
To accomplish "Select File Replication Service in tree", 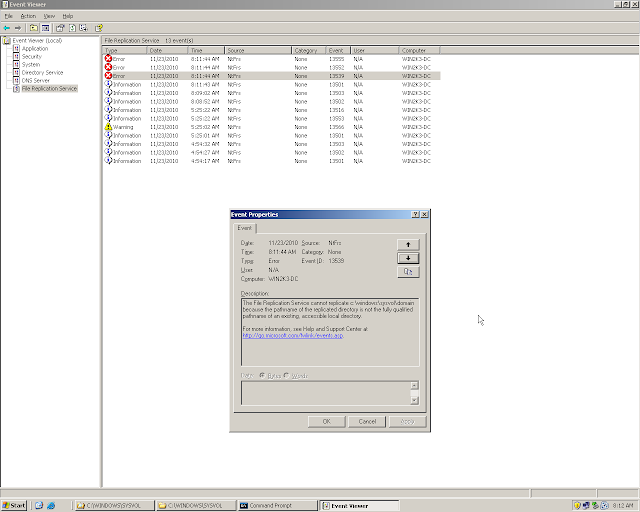I will [x=49, y=89].
